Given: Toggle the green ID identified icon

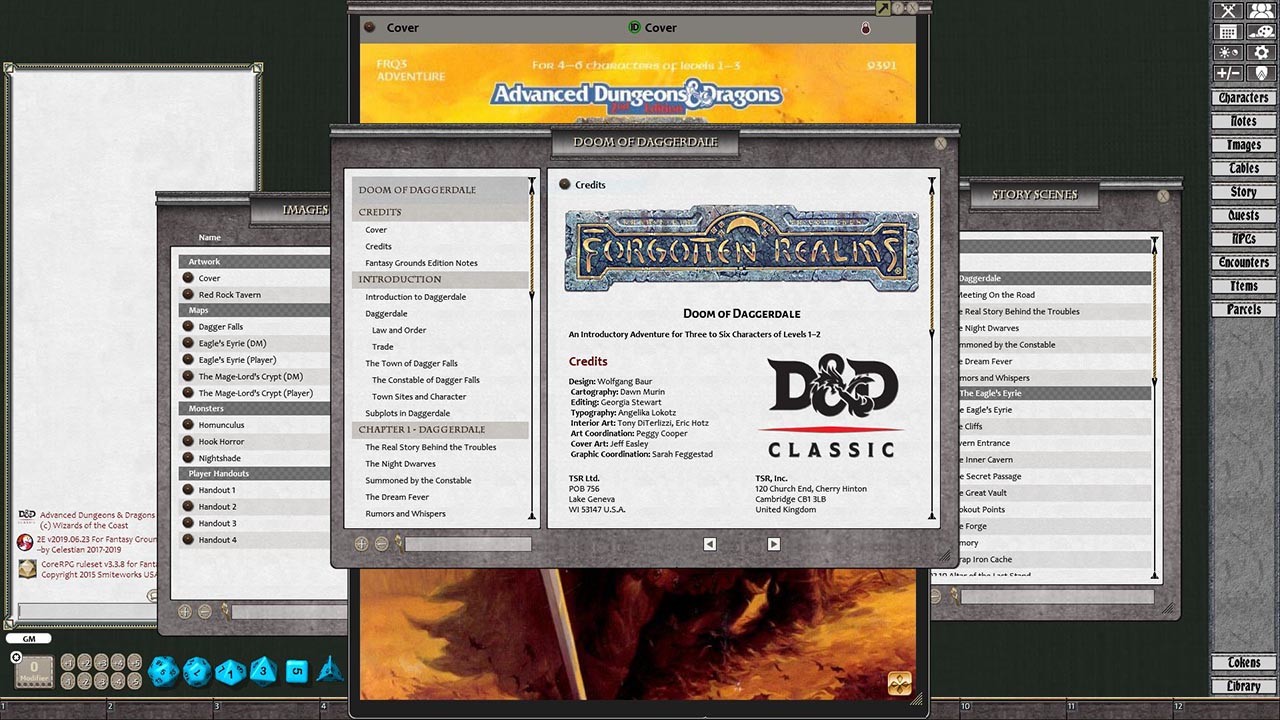Looking at the screenshot, I should (634, 28).
